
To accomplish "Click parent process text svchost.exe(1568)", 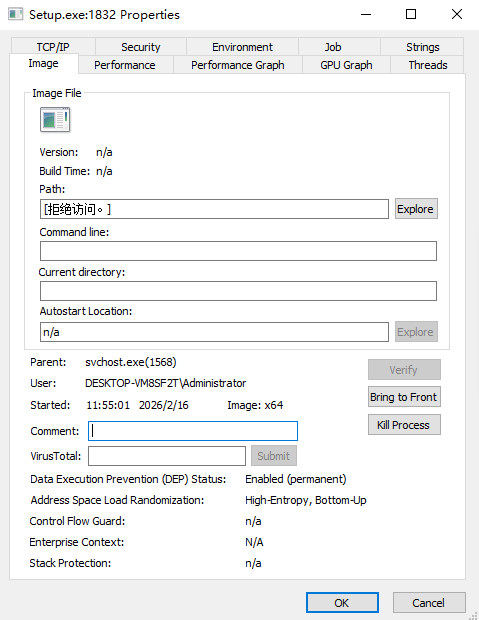I will (x=131, y=362).
